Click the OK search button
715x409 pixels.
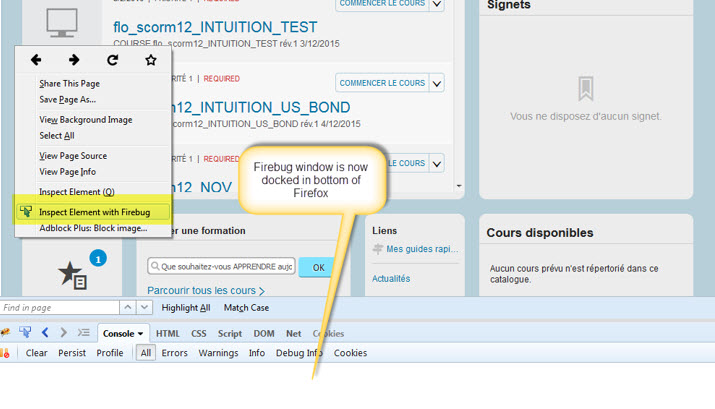pyautogui.click(x=318, y=268)
